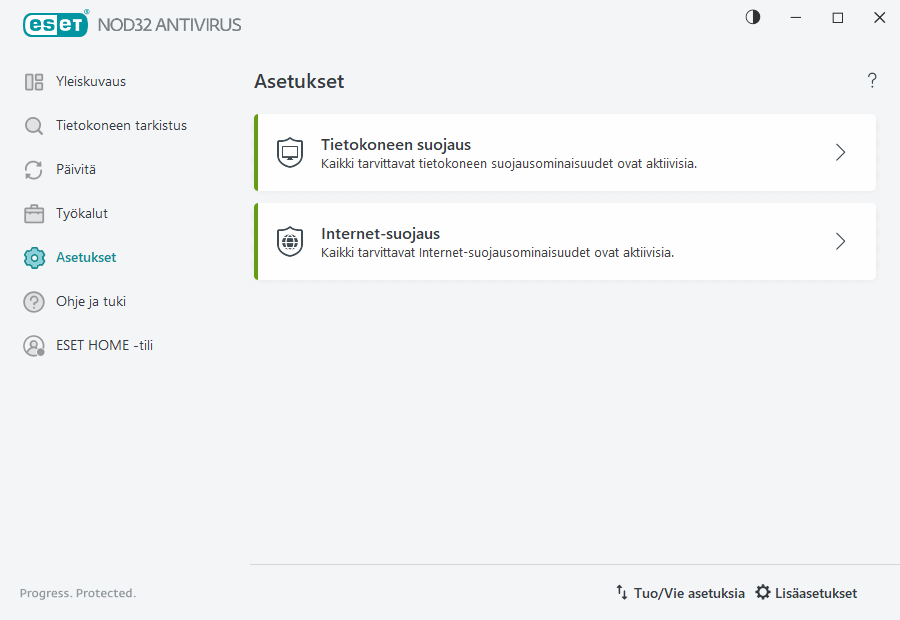Viewport: 900px width, 620px height.
Task: Open Lisäasetukset advanced settings
Action: [x=816, y=592]
